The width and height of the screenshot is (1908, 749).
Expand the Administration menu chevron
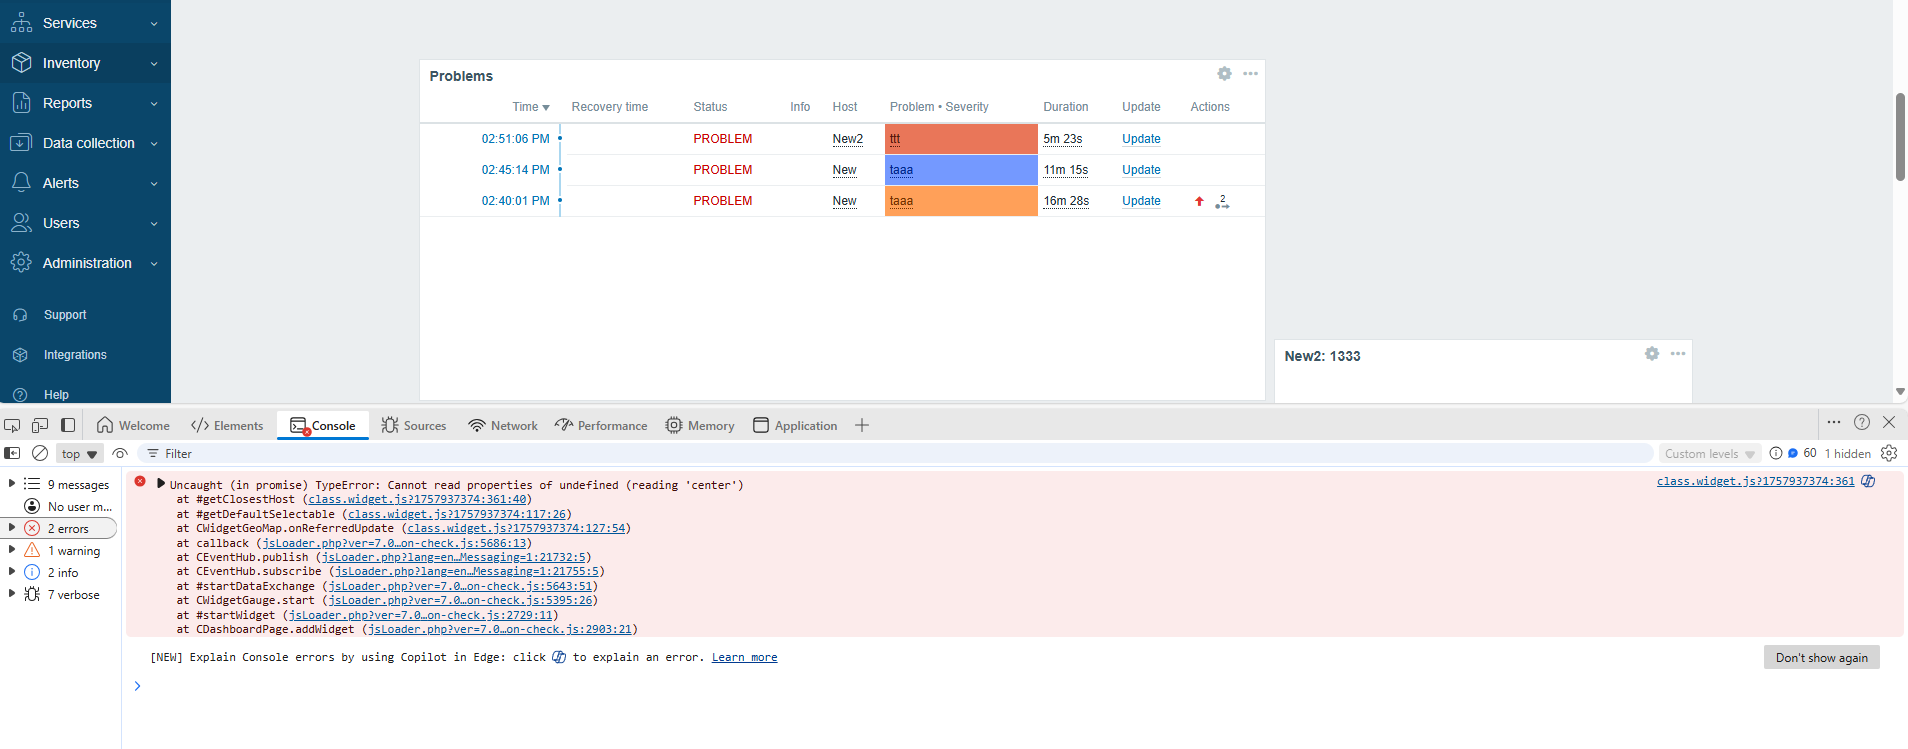click(x=154, y=263)
